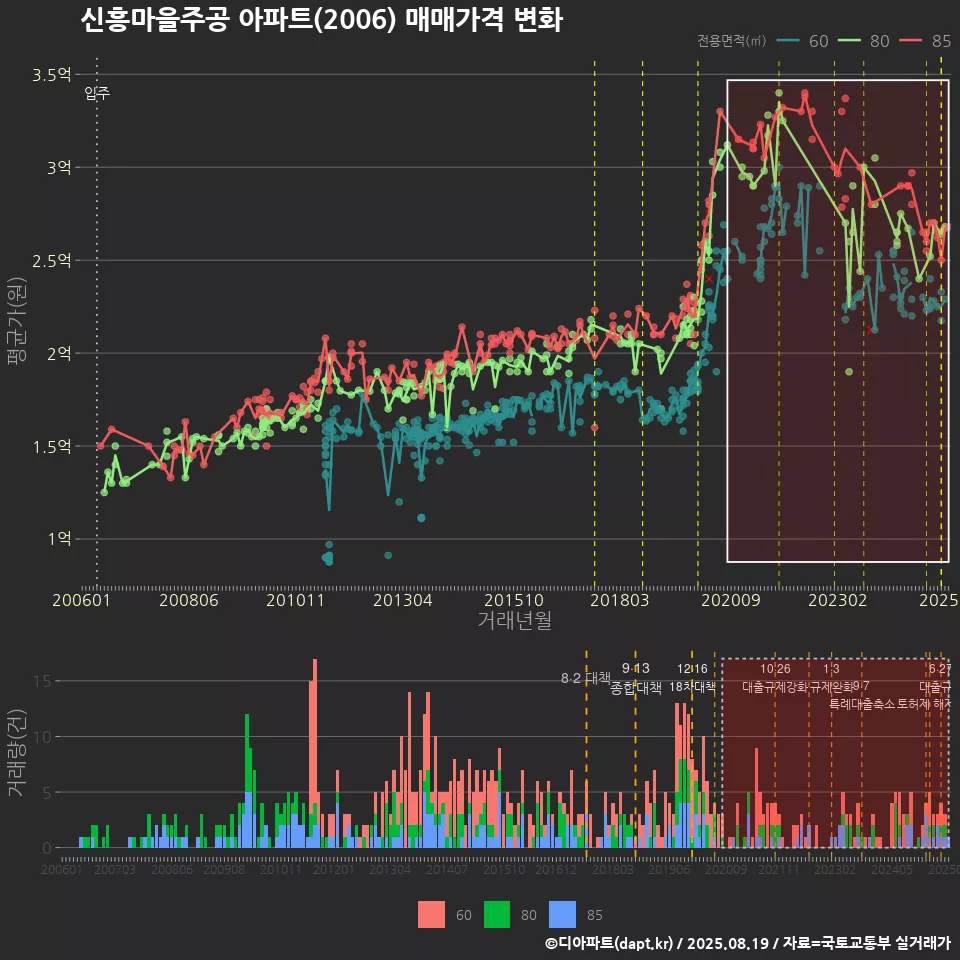The image size is (960, 960).
Task: Click 201803 on the price chart x-axis
Action: 619,600
